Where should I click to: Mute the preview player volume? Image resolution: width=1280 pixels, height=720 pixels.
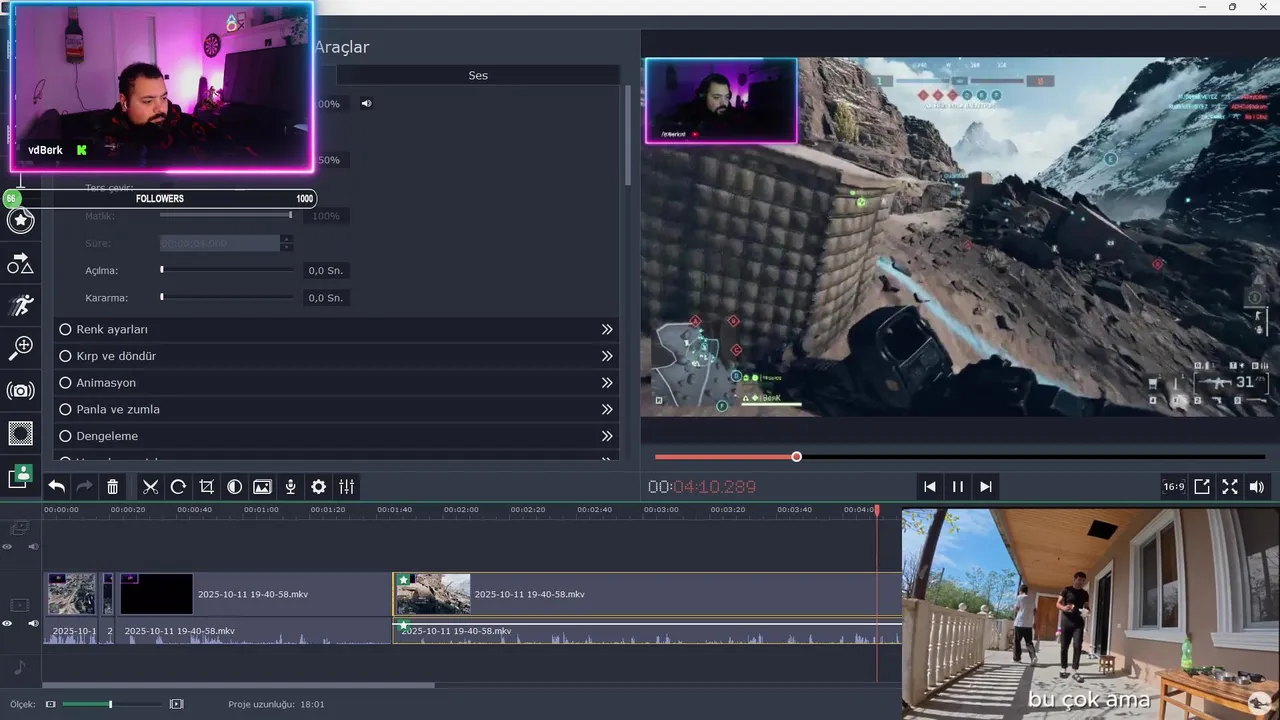click(x=1257, y=487)
